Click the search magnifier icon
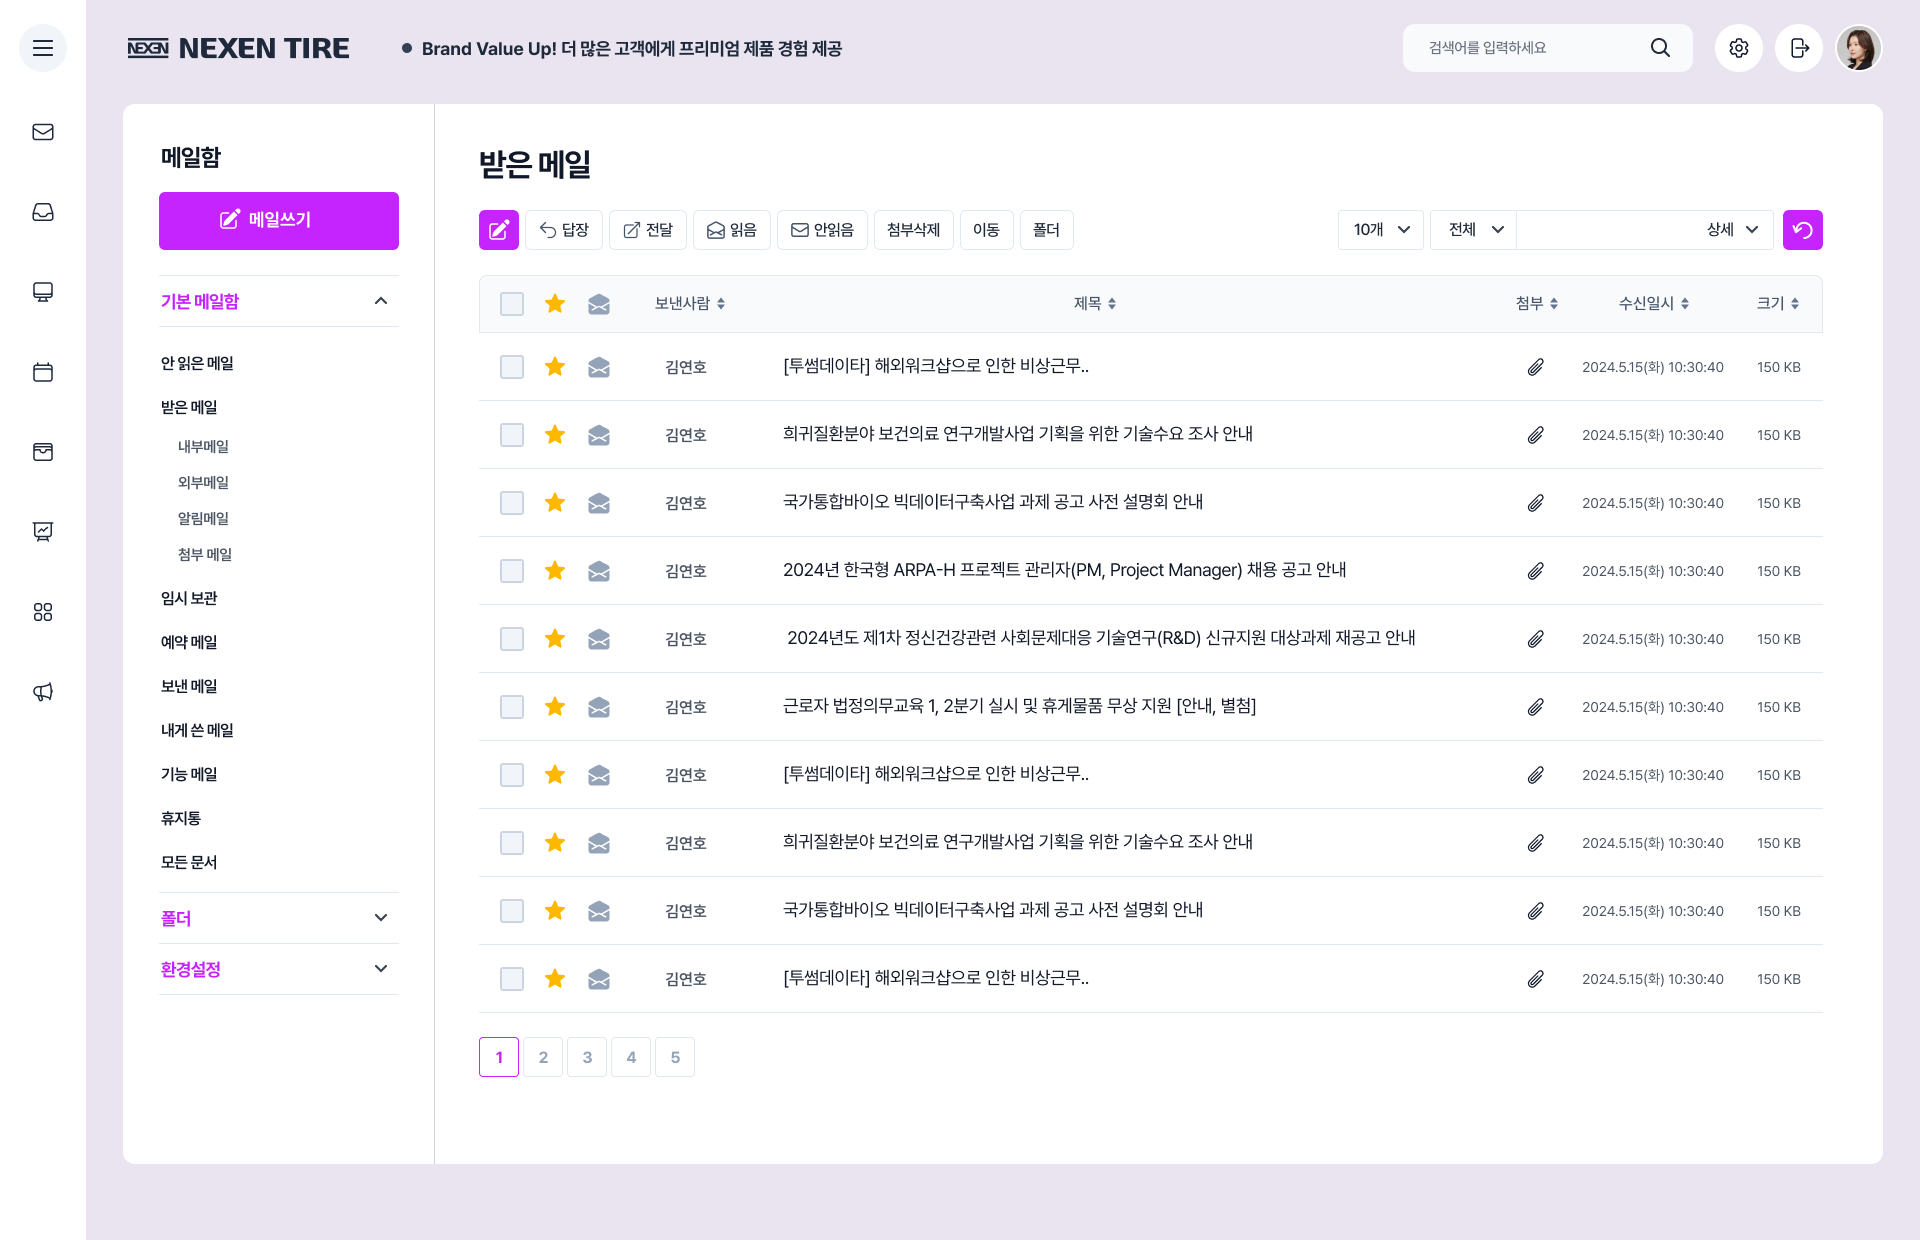1920x1240 pixels. pyautogui.click(x=1660, y=48)
